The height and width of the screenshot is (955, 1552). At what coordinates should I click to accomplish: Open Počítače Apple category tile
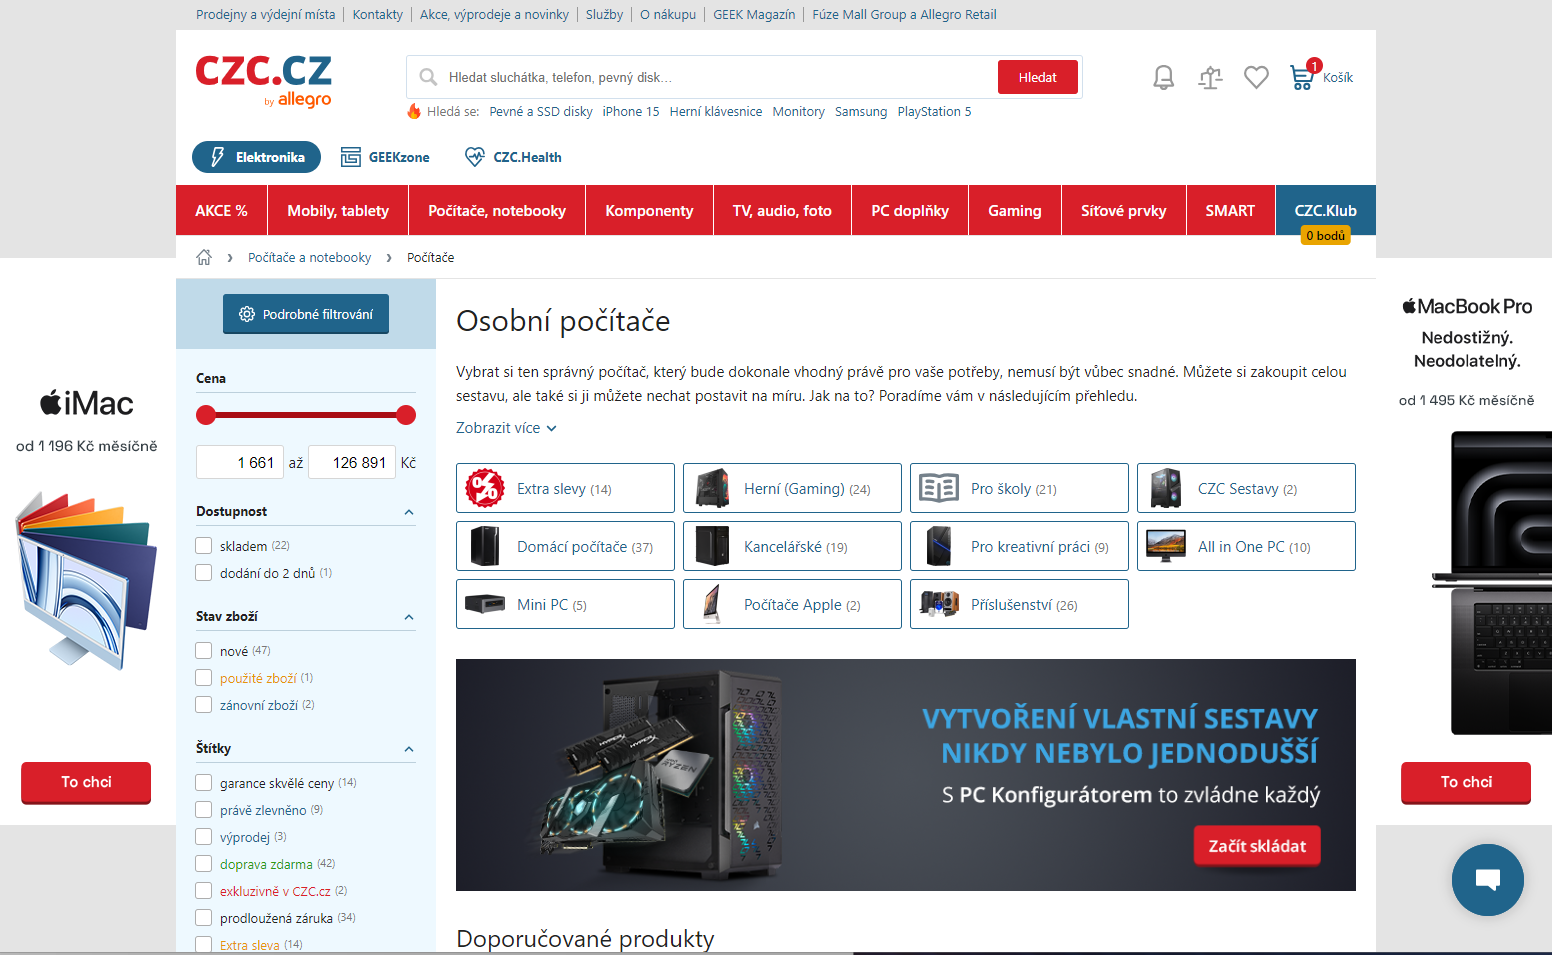[x=792, y=604]
